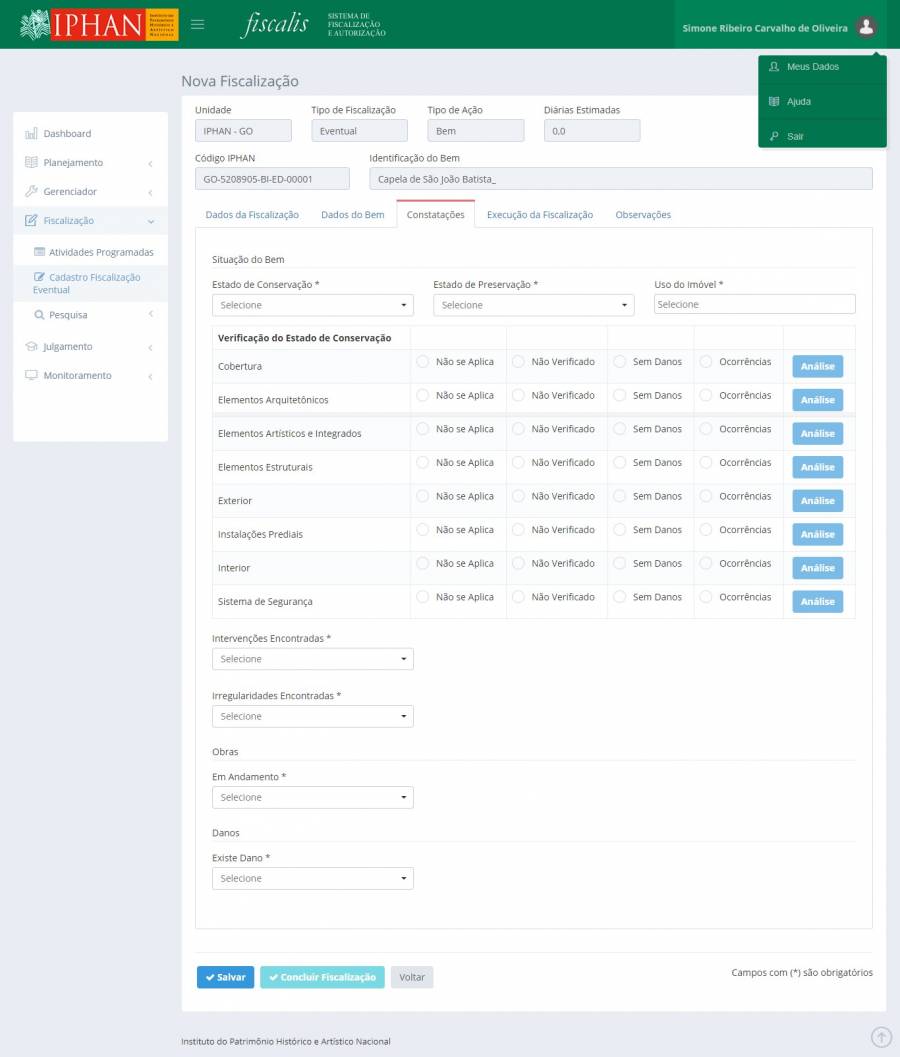Click the user avatar icon

(x=866, y=27)
